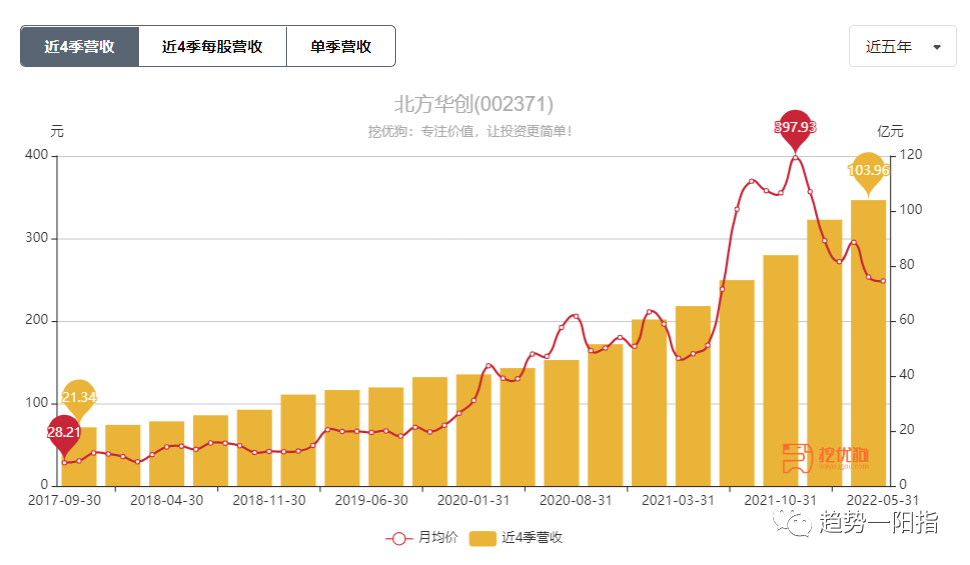Click the yellow 近4季营收 legend swatch
Screen dimensions: 970x565
(x=483, y=538)
